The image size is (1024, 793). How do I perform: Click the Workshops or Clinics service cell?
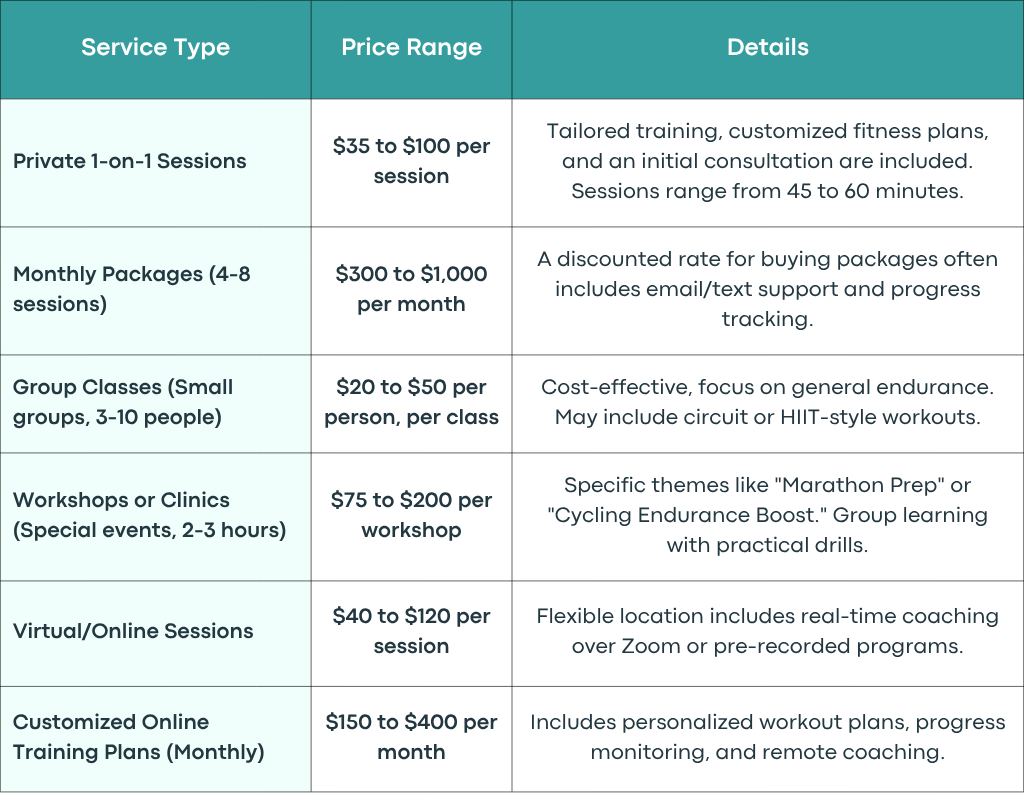[155, 517]
